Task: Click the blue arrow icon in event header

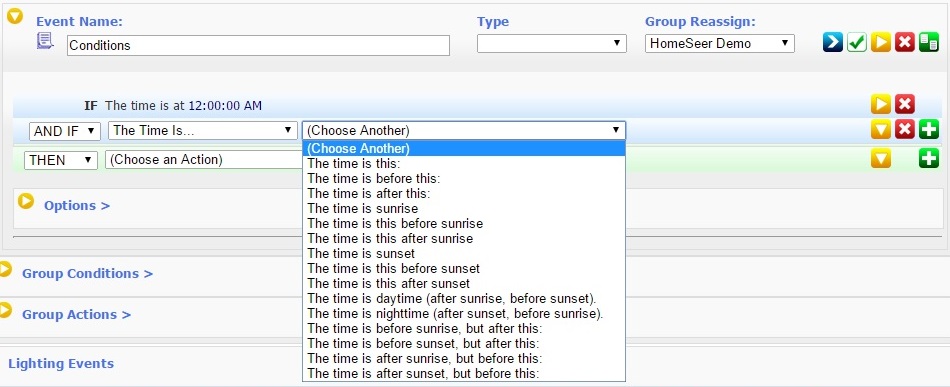Action: click(832, 42)
